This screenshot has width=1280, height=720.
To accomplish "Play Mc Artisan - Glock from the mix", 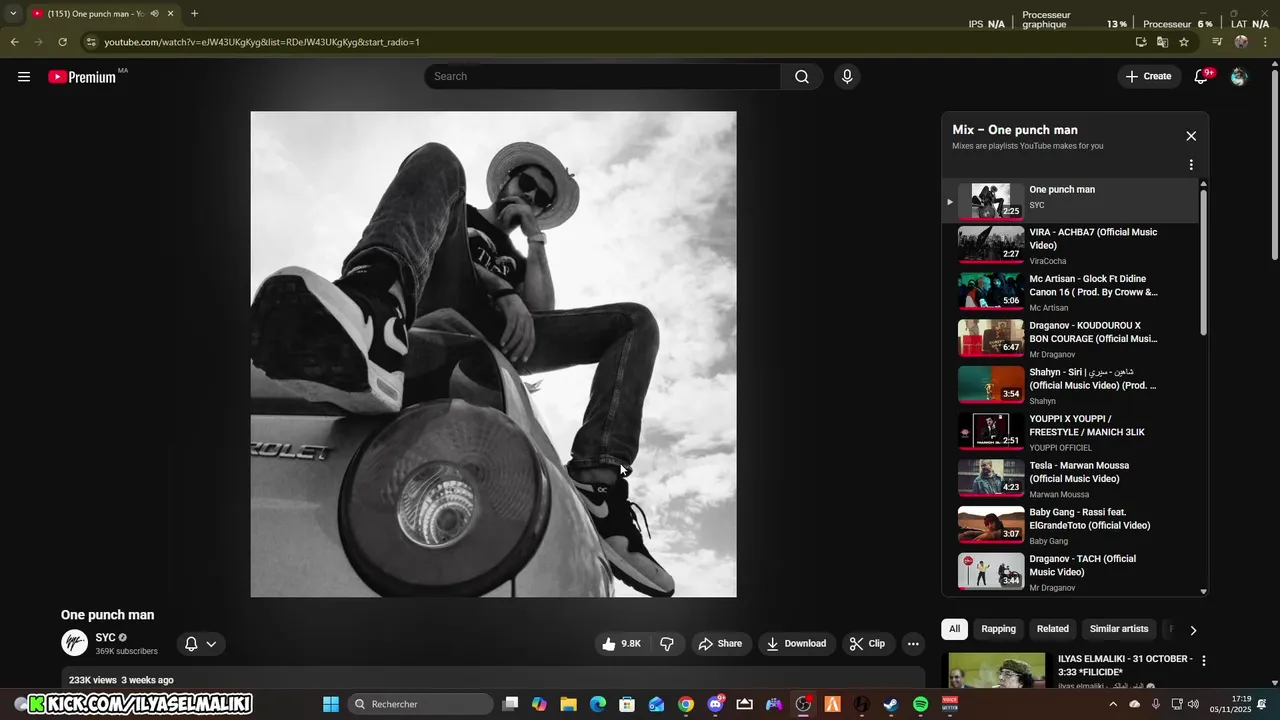I will tap(1071, 292).
